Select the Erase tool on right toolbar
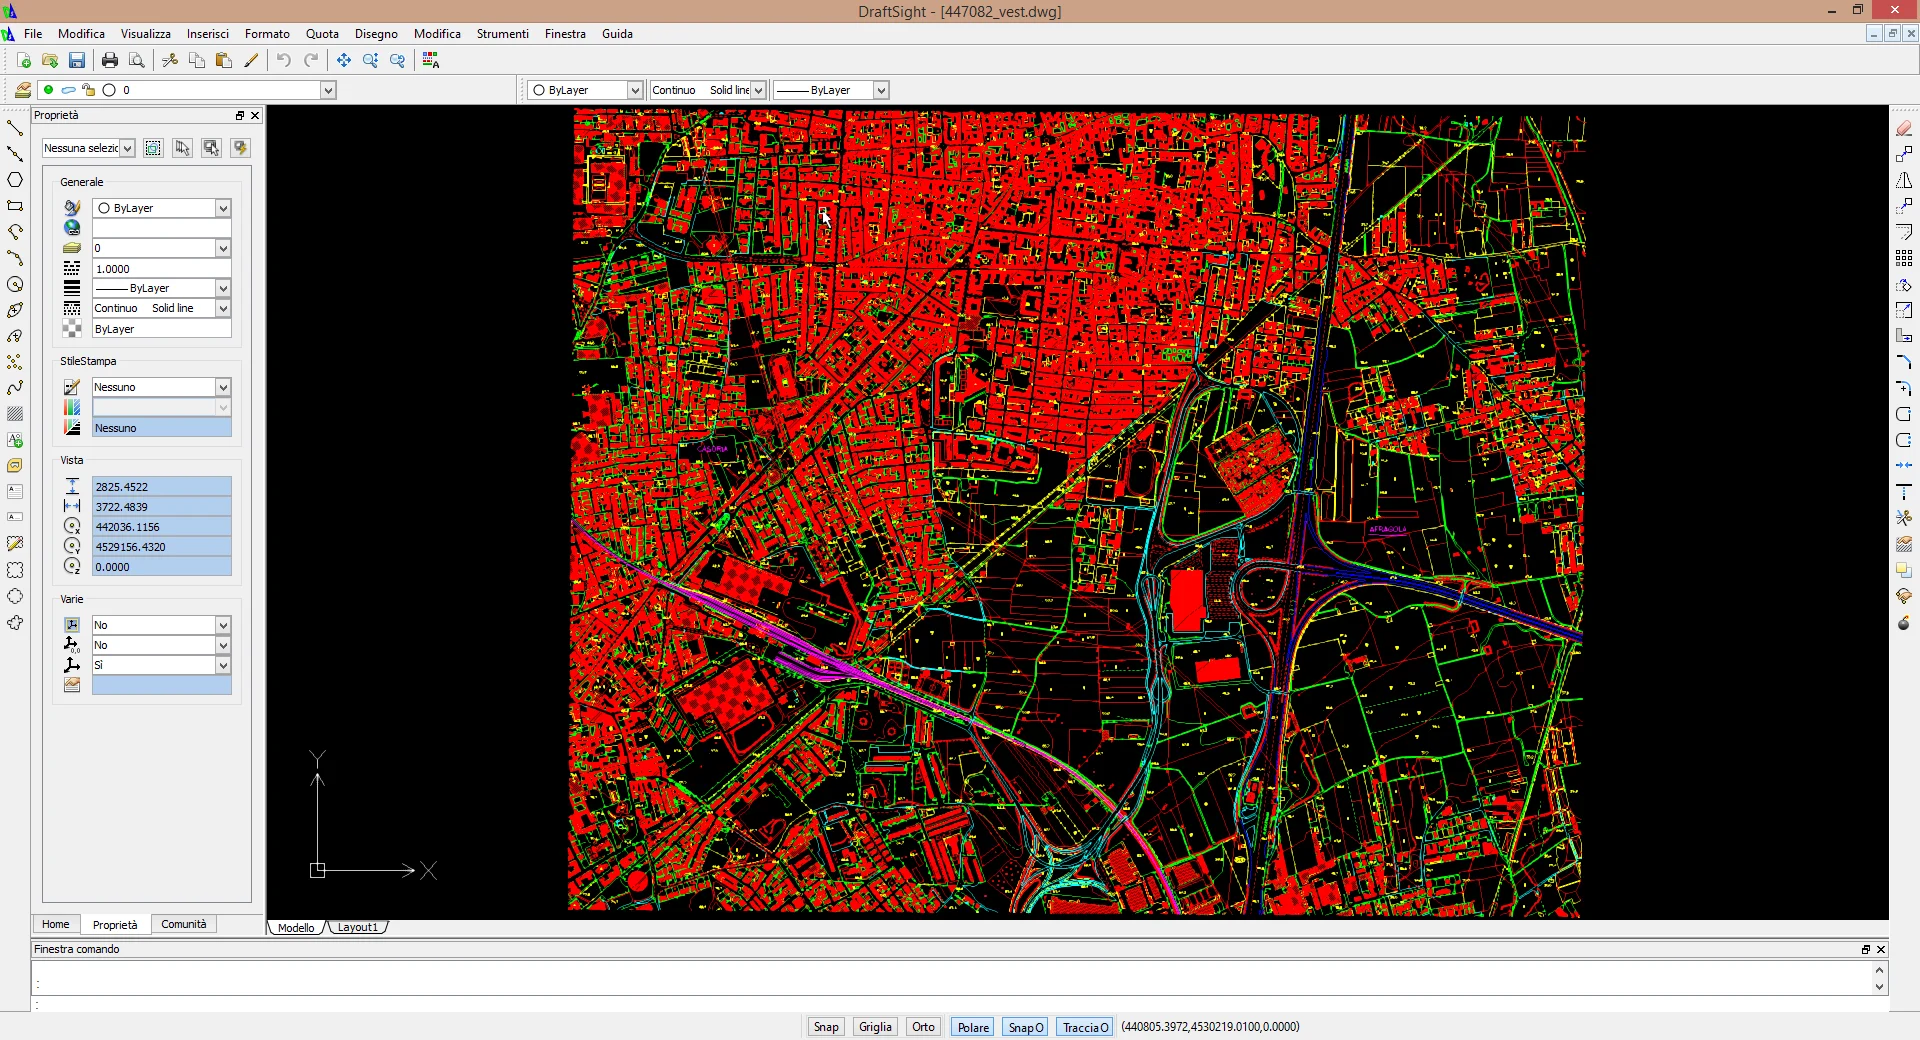 [1904, 128]
